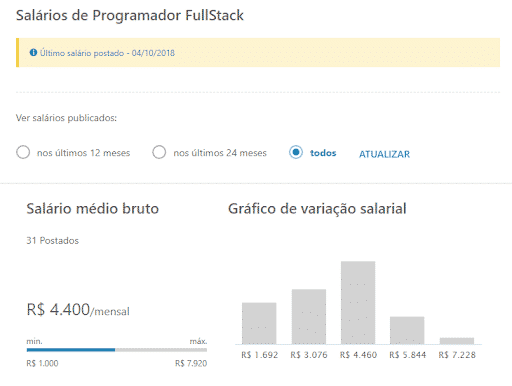Click the 'Ver salários publicados:' label
The height and width of the screenshot is (386, 512).
pyautogui.click(x=66, y=118)
